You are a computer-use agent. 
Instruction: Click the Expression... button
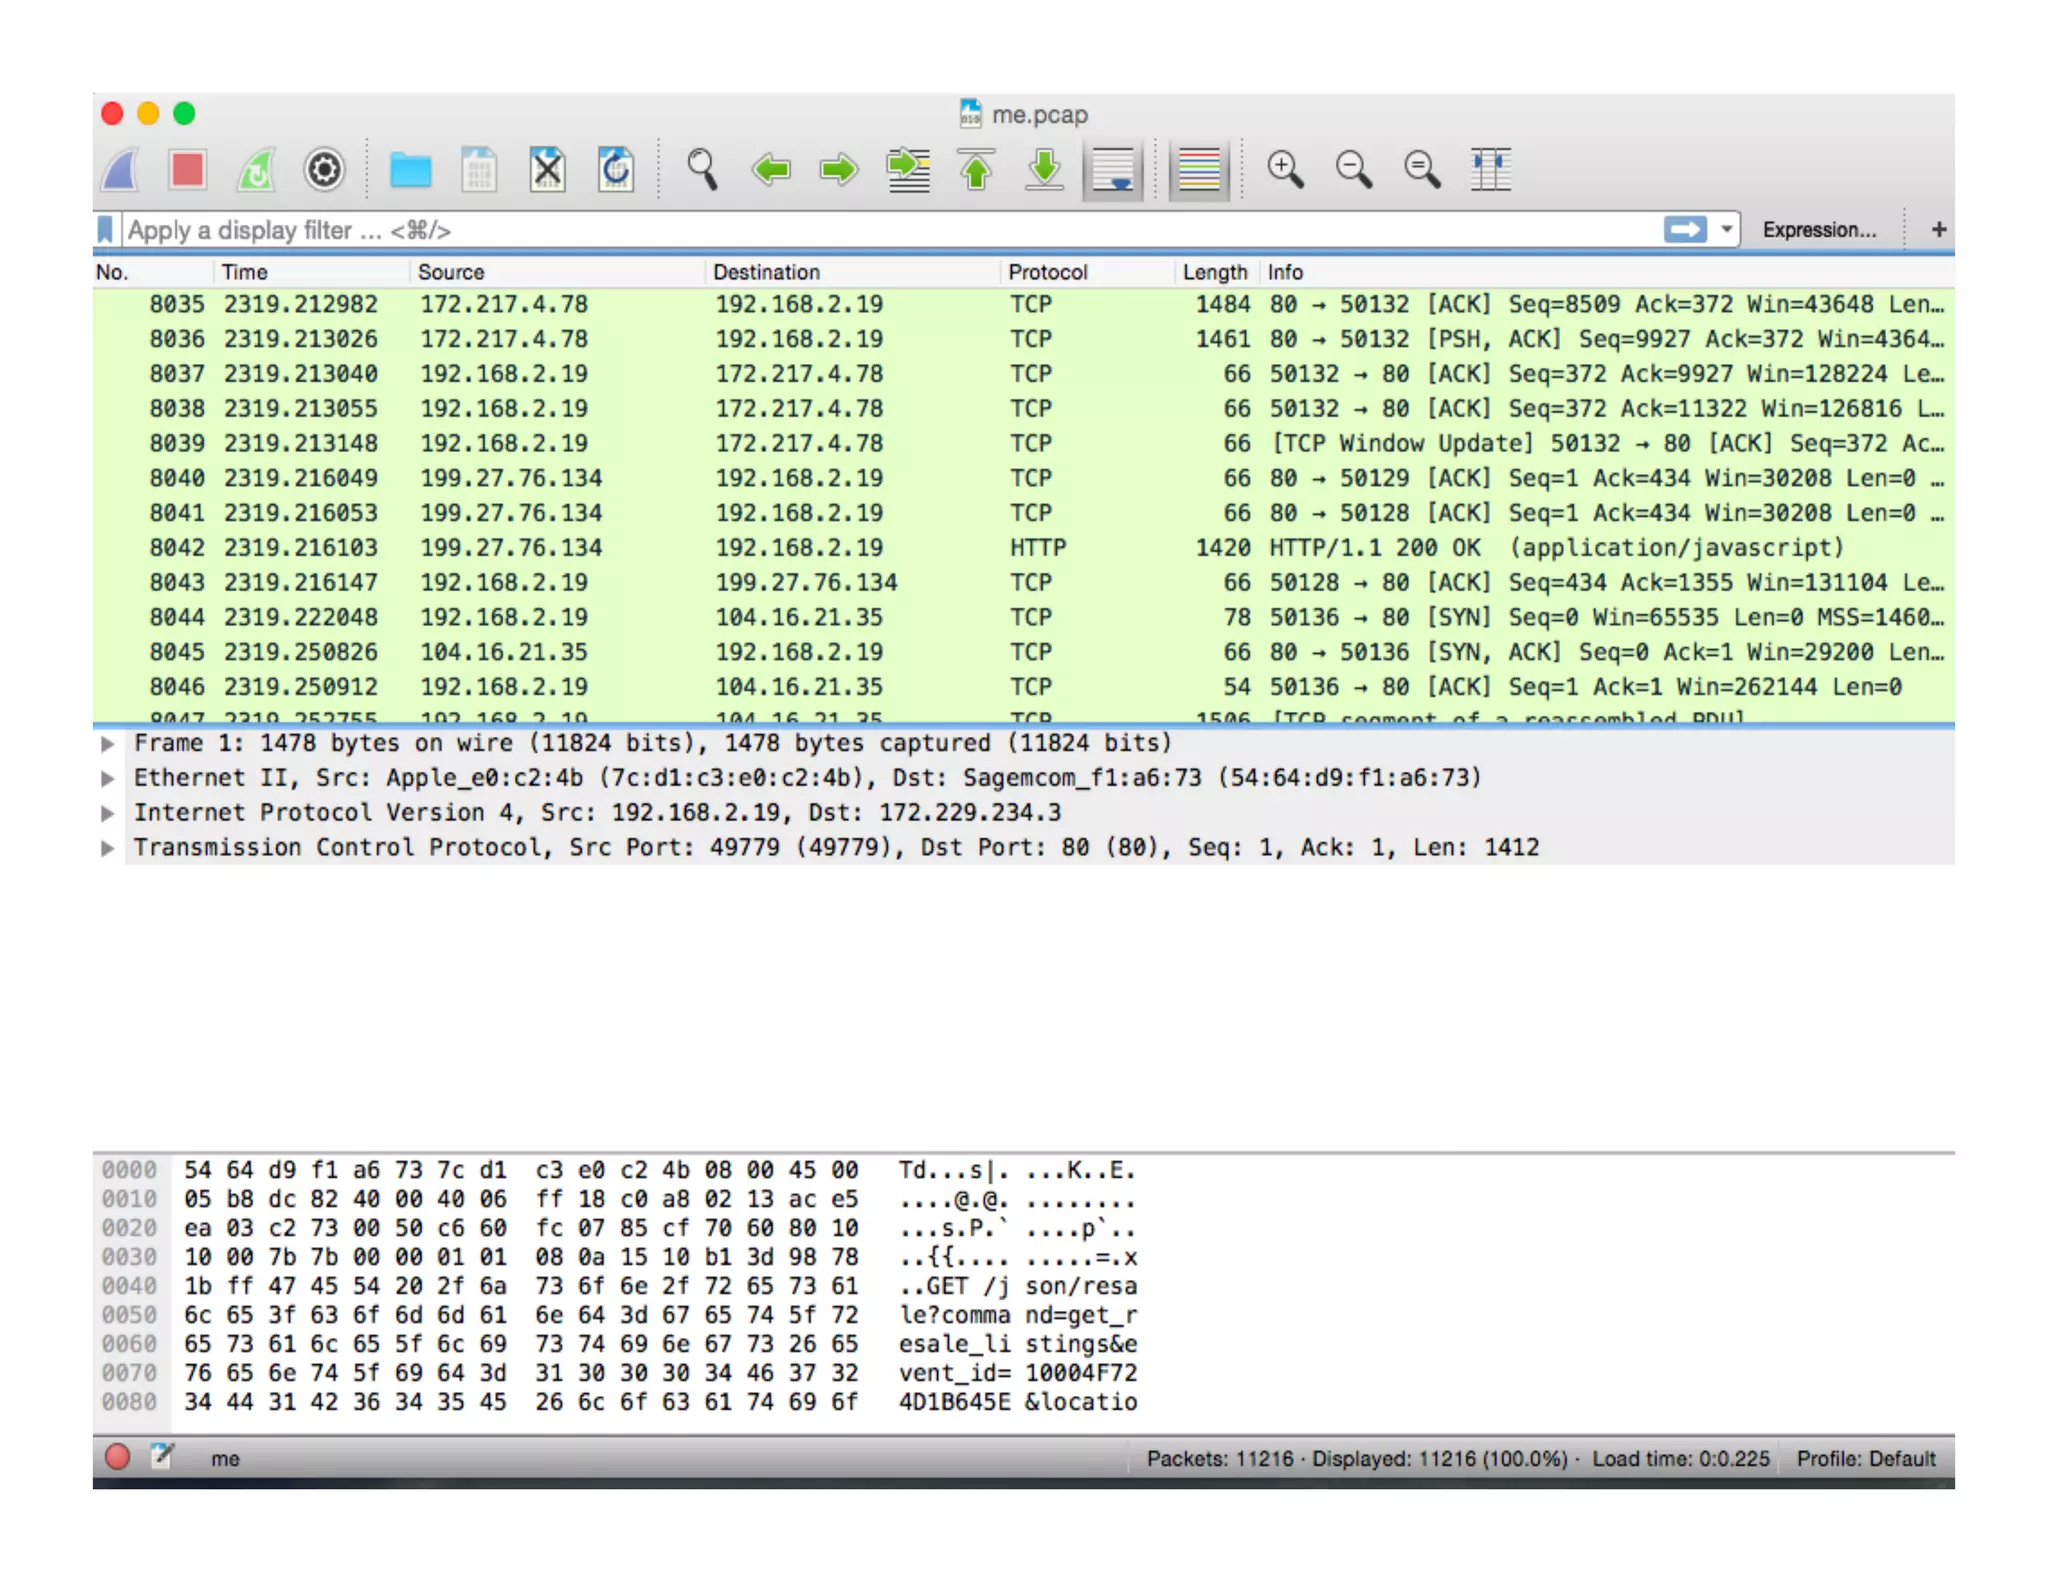tap(1818, 230)
